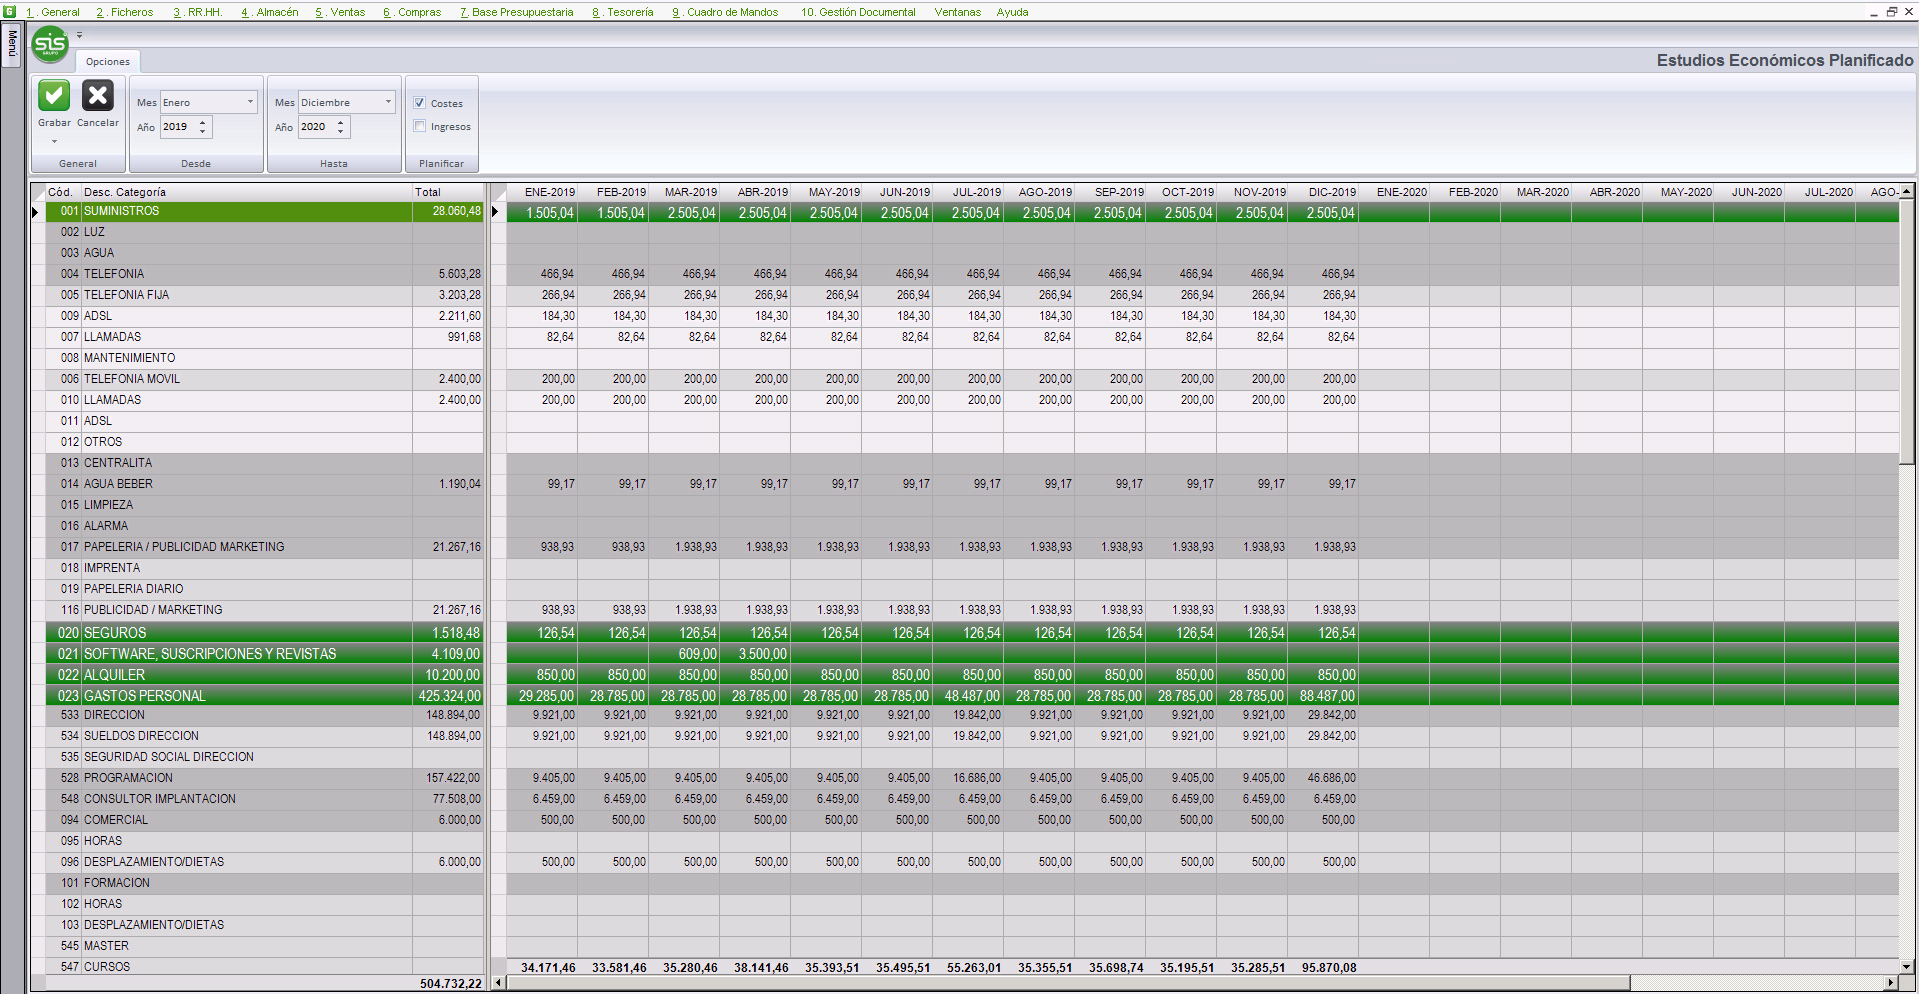This screenshot has width=1919, height=994.
Task: Open the 9. Cuadro de Mandos menu
Action: [x=725, y=12]
